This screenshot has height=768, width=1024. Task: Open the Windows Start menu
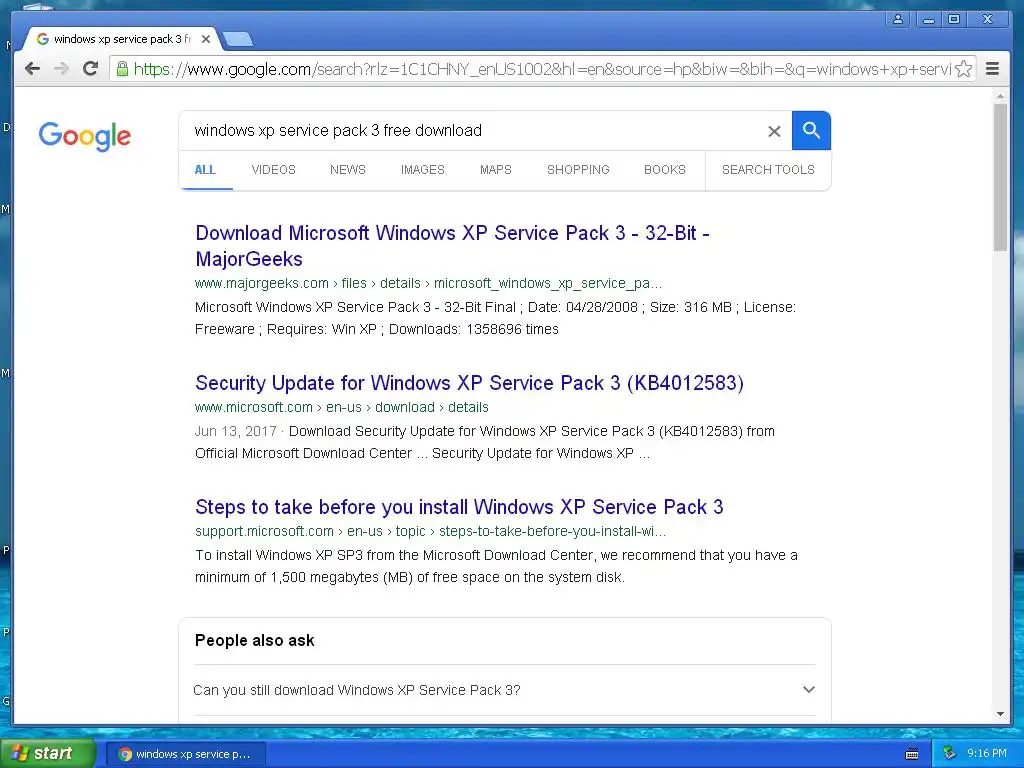pos(47,754)
